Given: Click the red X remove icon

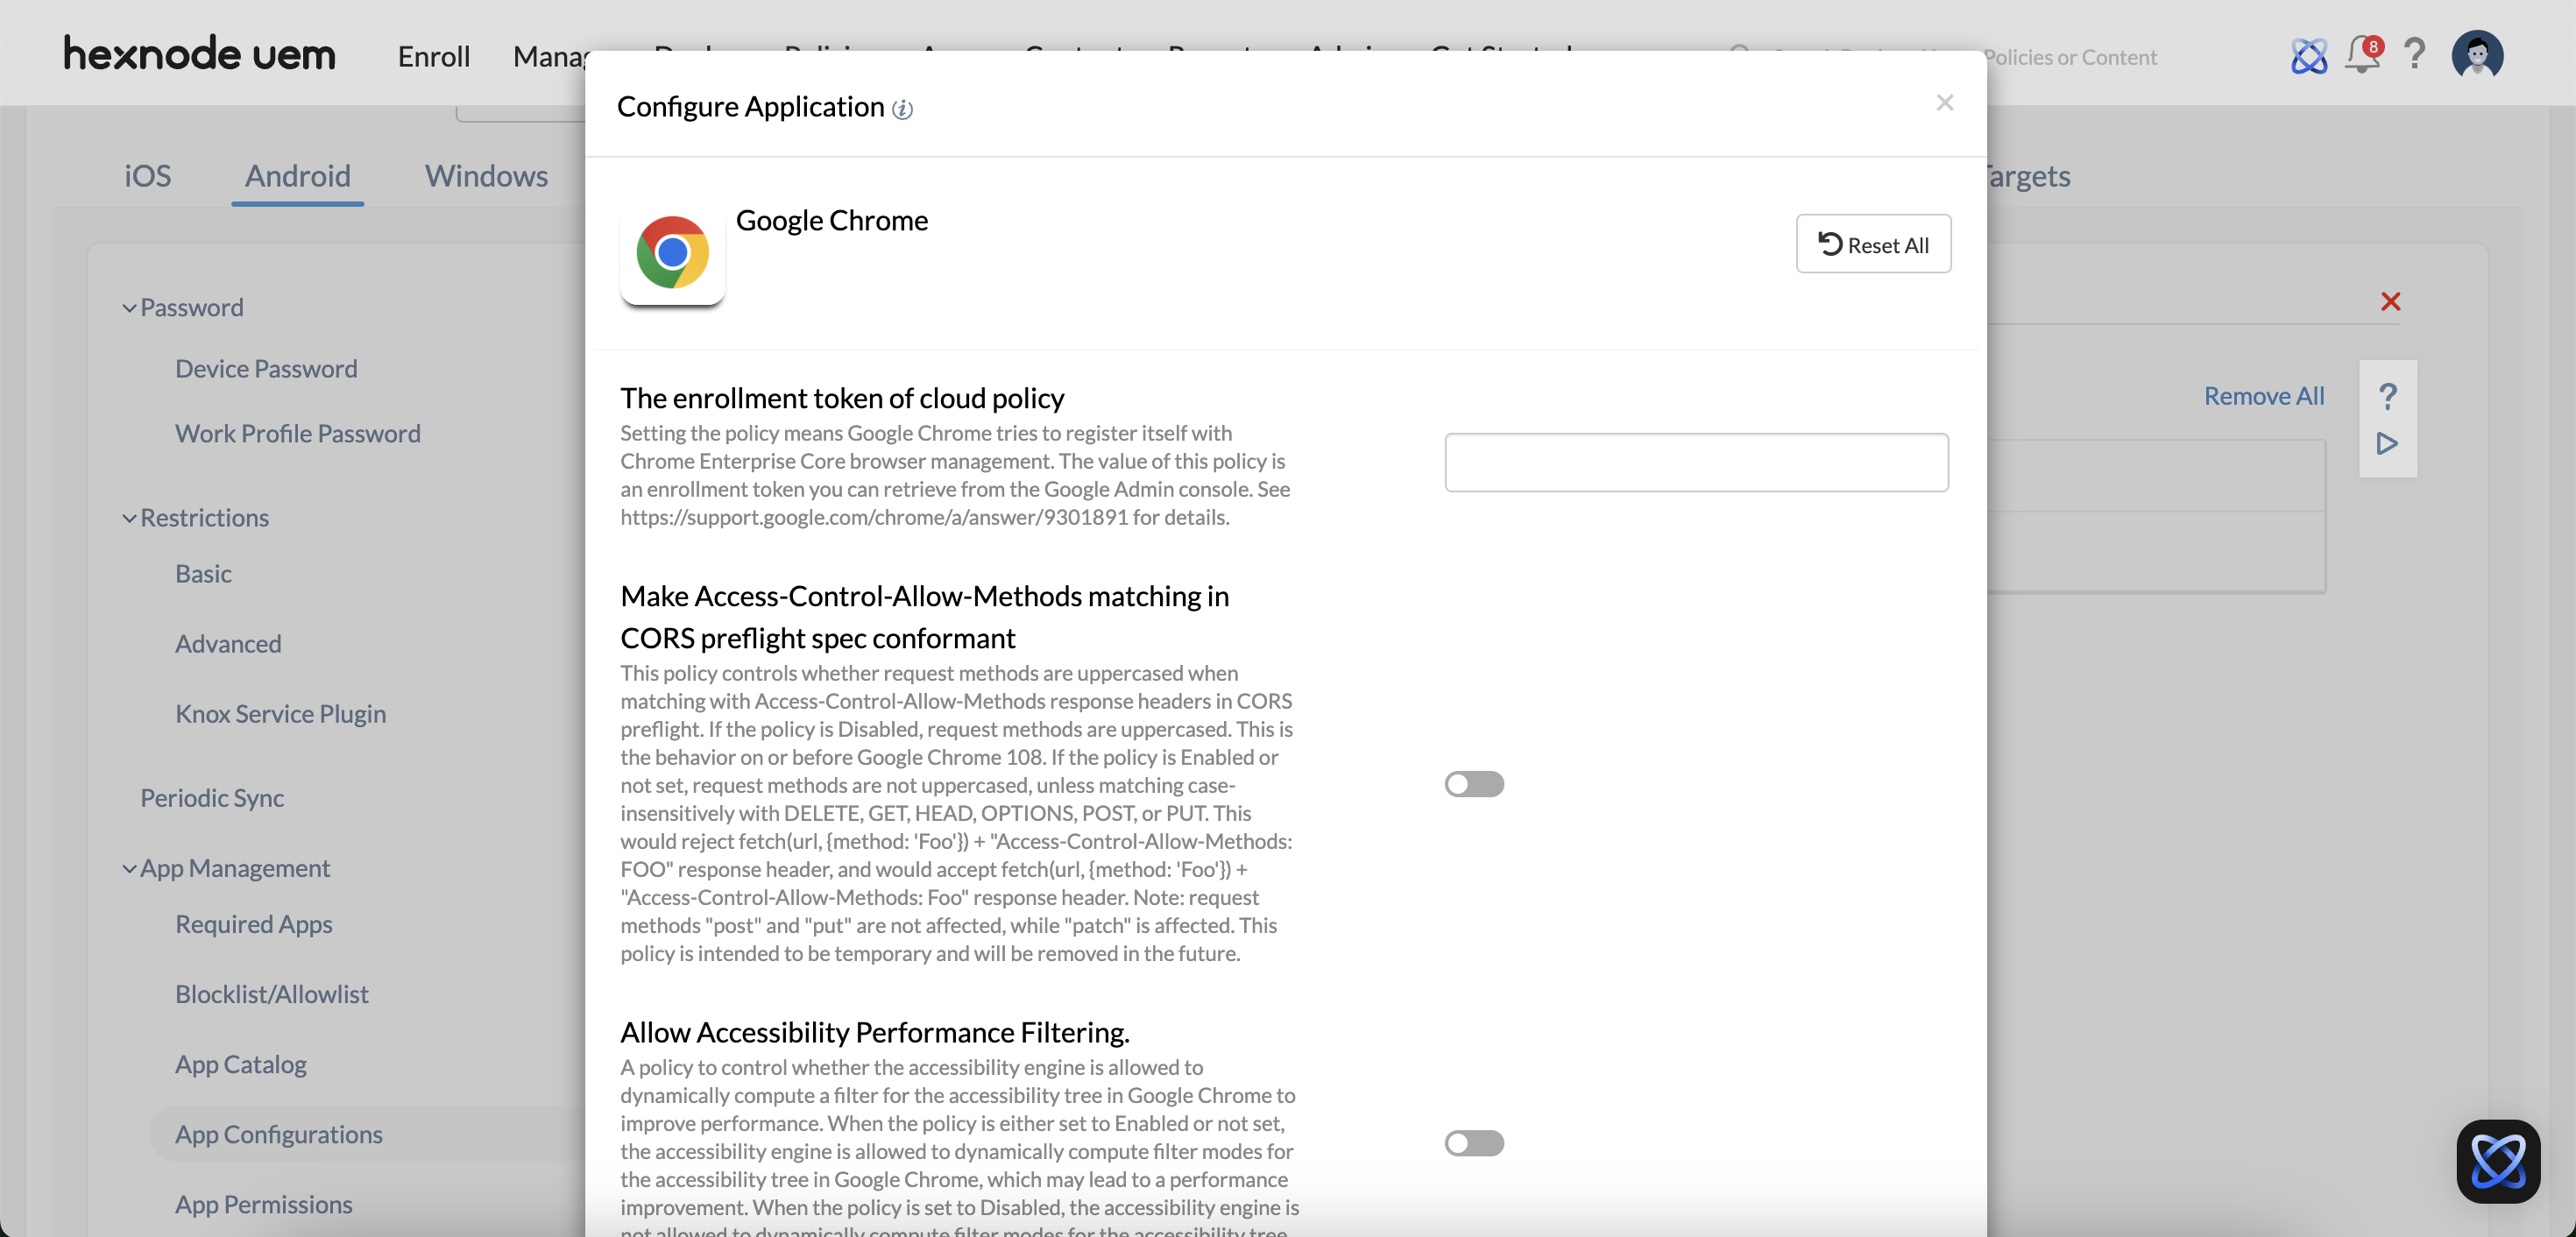Looking at the screenshot, I should point(2390,301).
